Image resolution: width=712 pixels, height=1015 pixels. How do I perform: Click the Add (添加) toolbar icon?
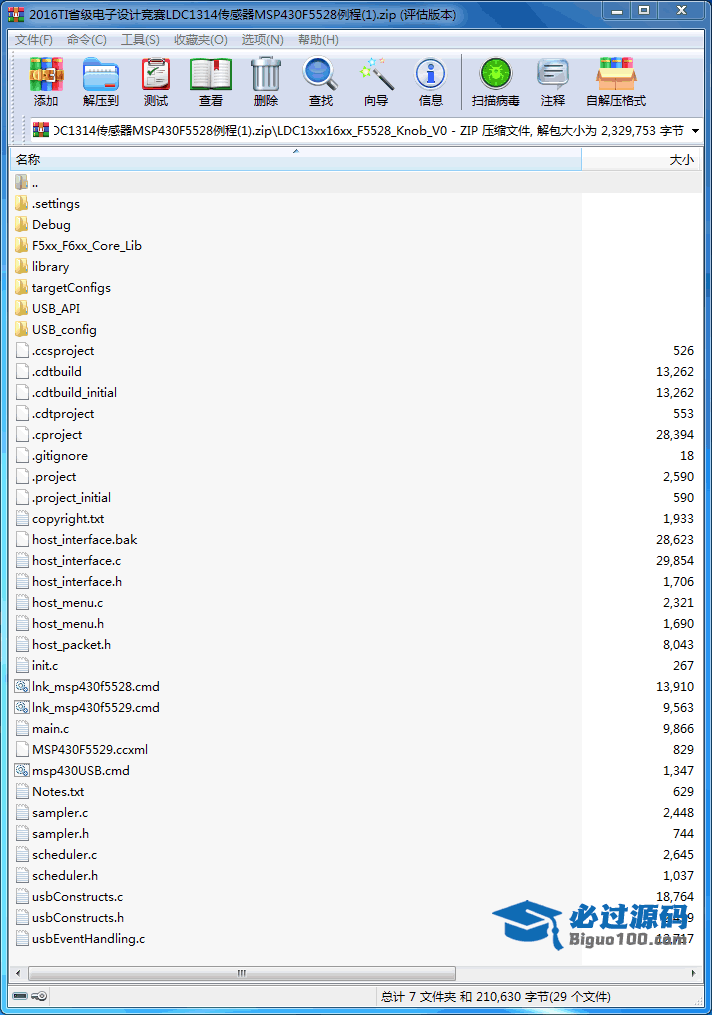[x=46, y=74]
